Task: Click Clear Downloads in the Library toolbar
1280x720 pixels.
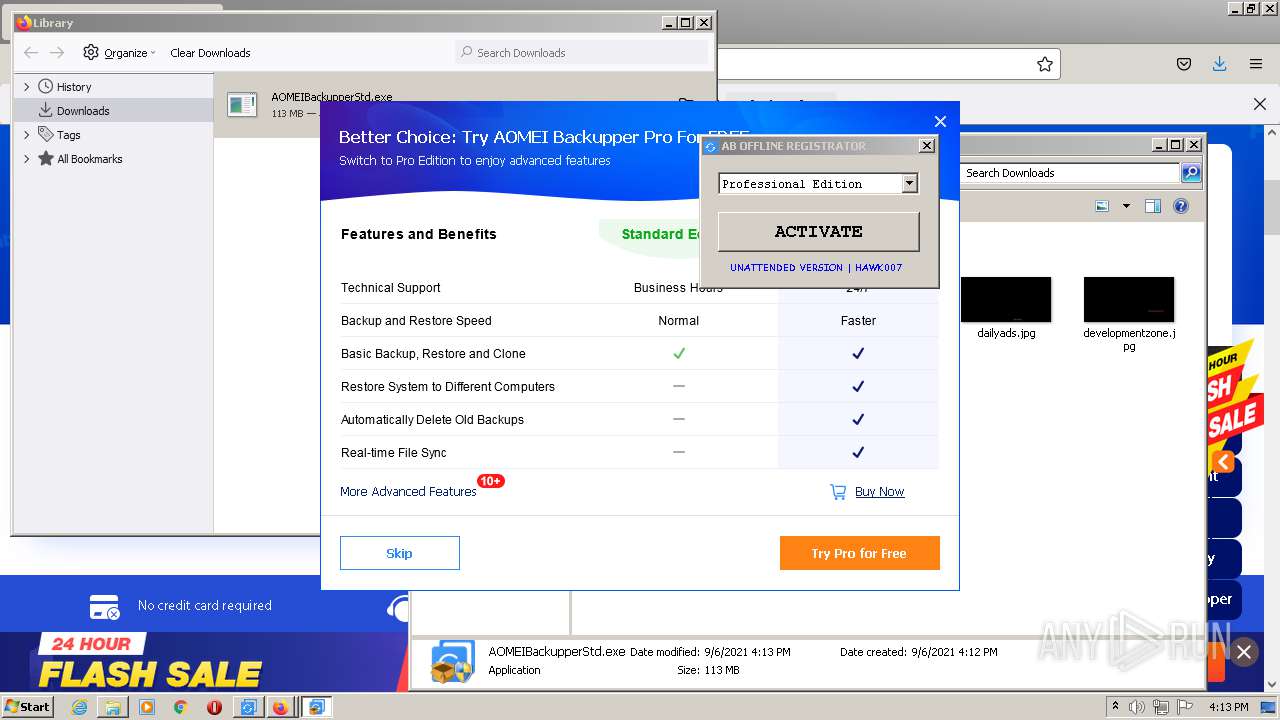Action: point(210,53)
